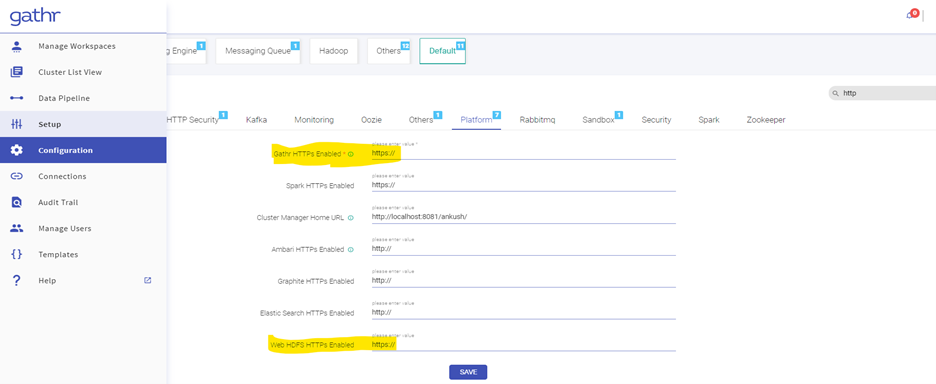Open Help menu item
936x384 pixels.
coord(83,281)
